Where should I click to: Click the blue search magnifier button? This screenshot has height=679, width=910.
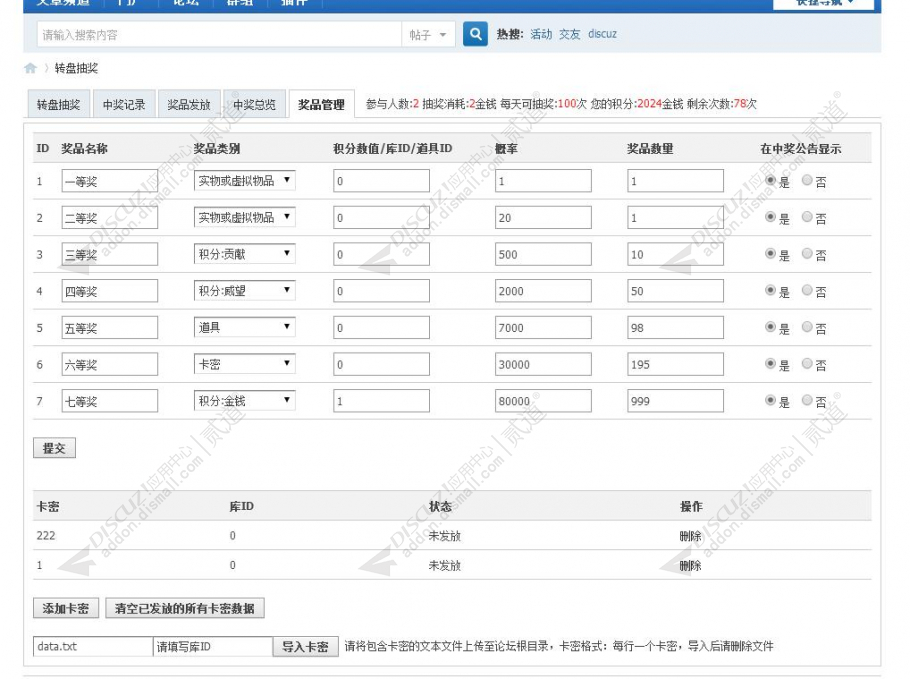(x=475, y=34)
